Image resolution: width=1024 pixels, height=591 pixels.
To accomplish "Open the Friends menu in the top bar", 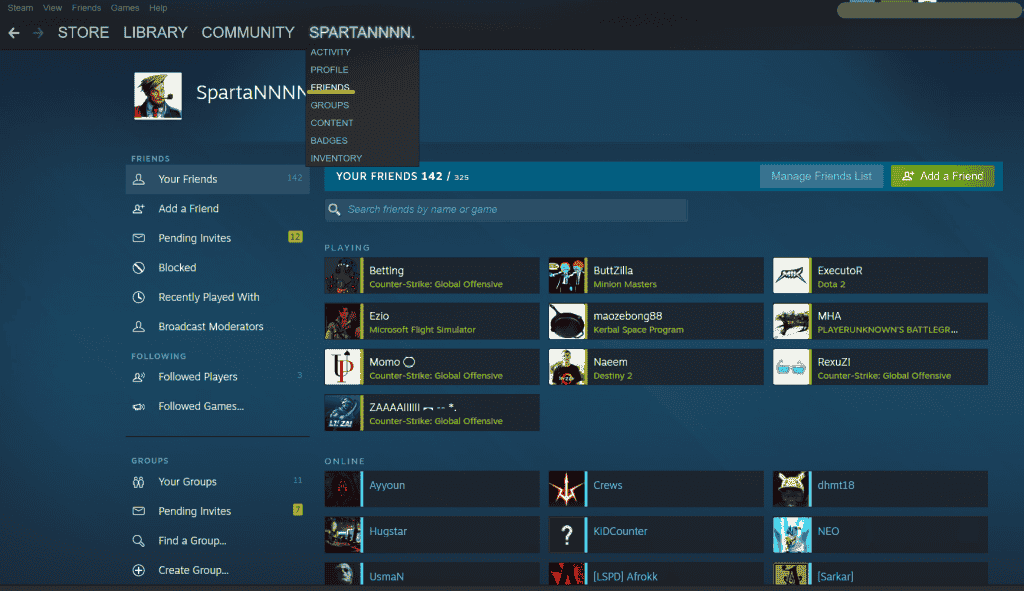I will (86, 7).
